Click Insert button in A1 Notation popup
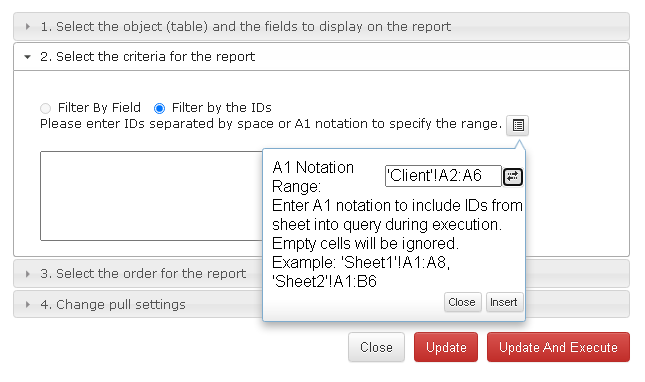 coord(504,302)
